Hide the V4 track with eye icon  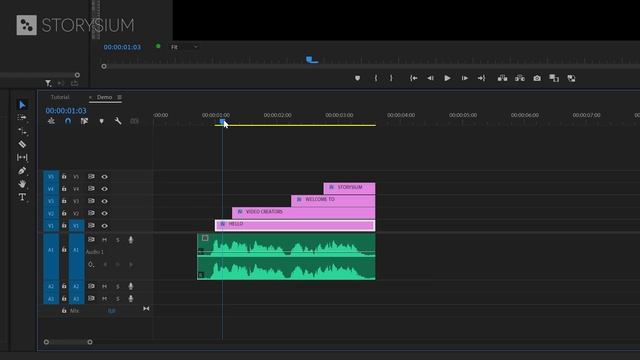coord(104,189)
